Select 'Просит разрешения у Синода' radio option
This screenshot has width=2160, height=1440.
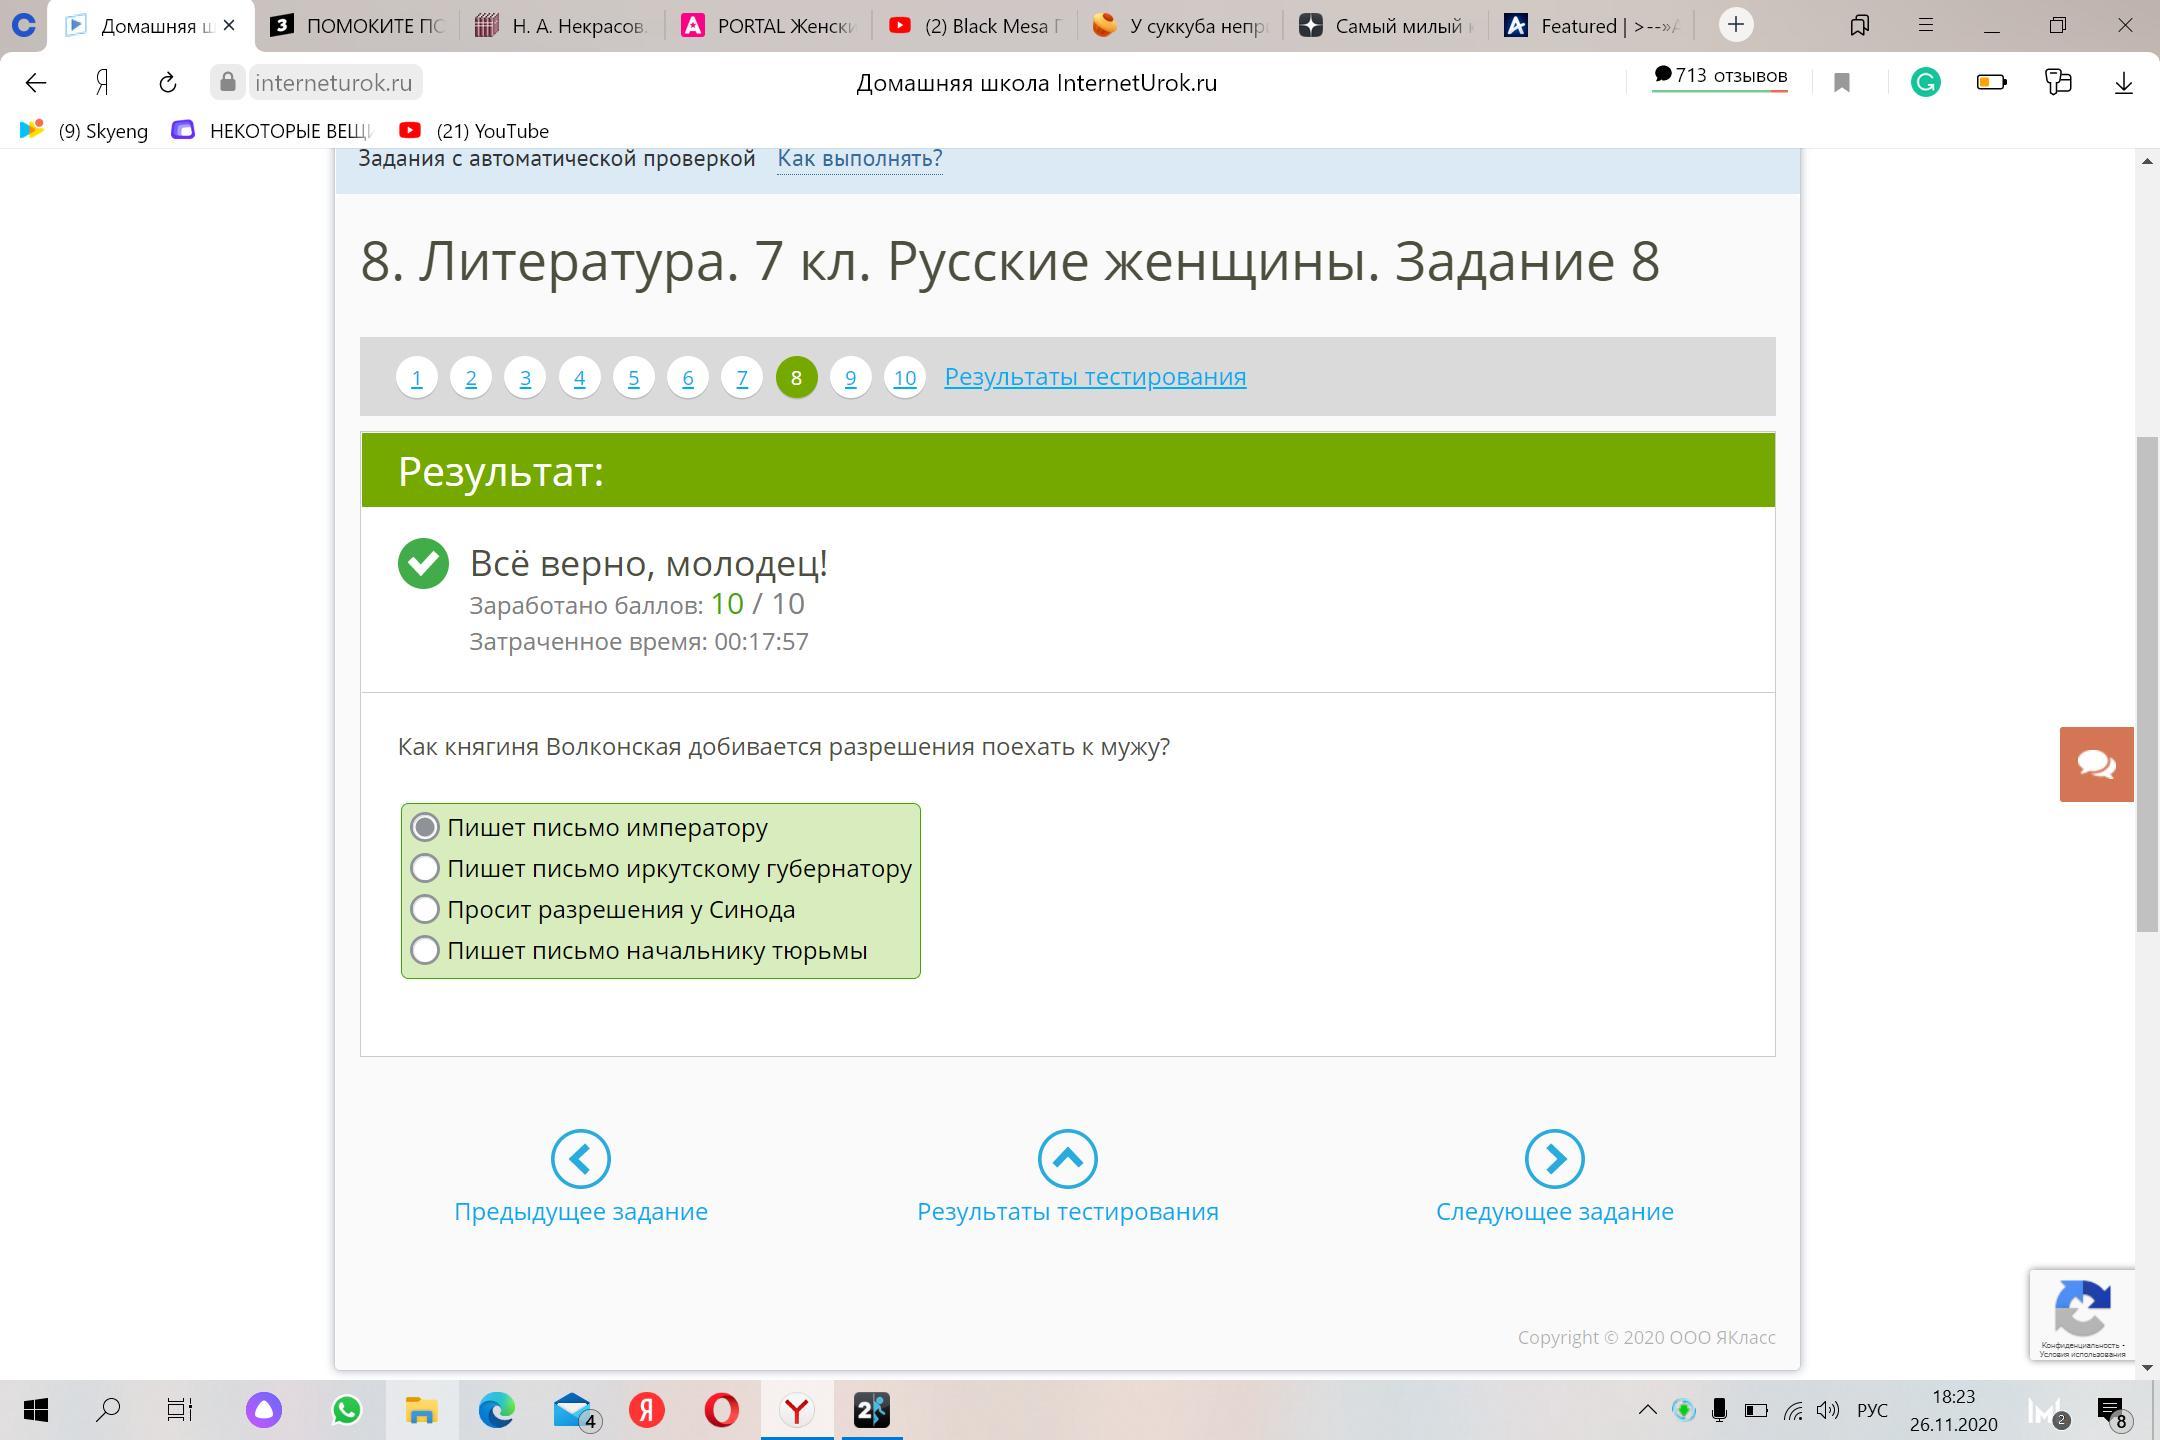coord(425,909)
